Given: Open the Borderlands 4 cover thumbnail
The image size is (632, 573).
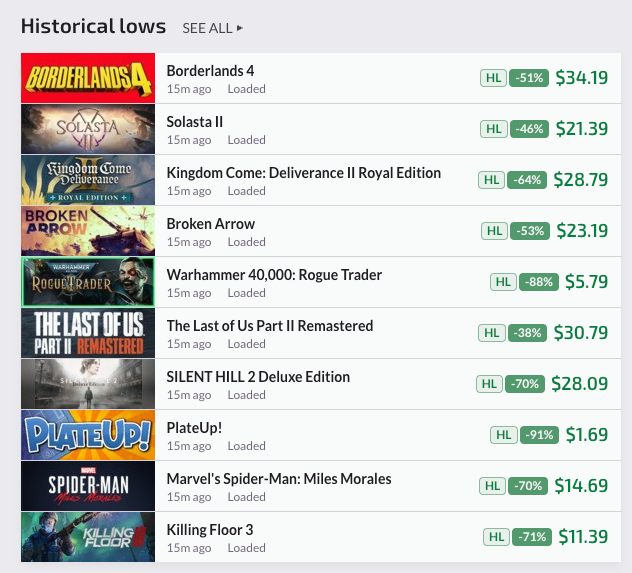Looking at the screenshot, I should click(x=88, y=78).
